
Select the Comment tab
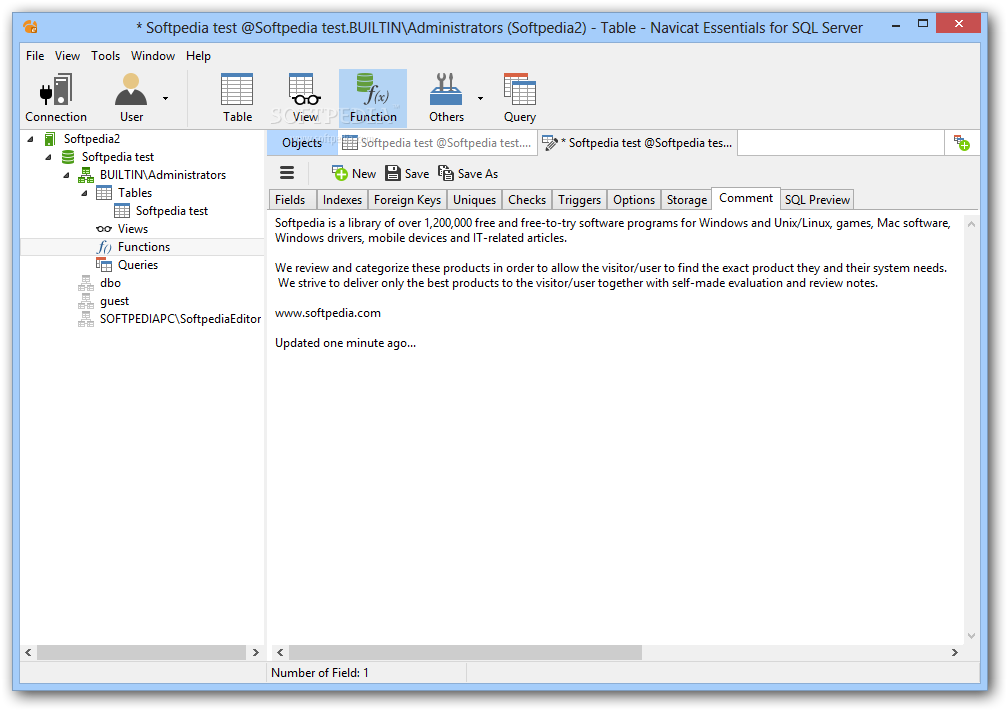click(x=746, y=199)
